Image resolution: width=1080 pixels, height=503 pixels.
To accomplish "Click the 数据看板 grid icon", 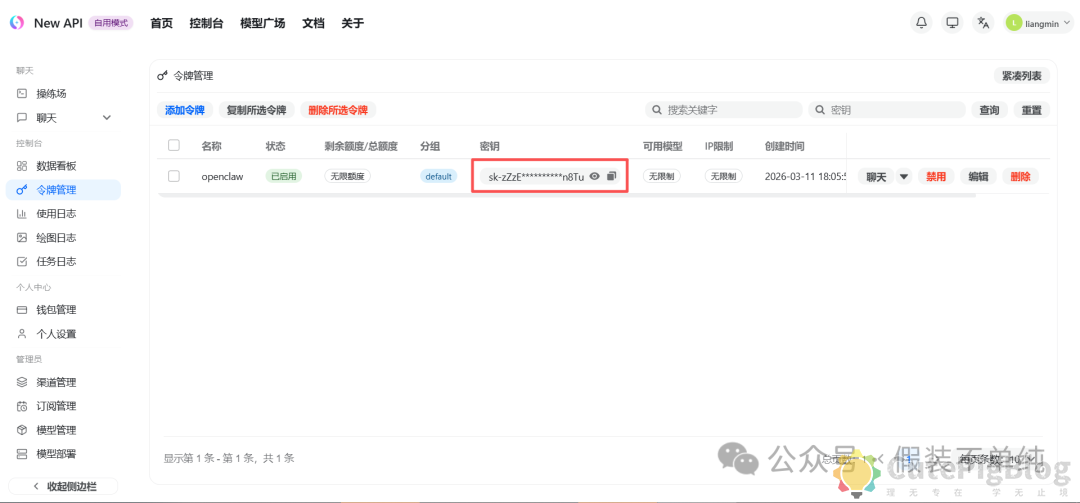I will [x=22, y=166].
